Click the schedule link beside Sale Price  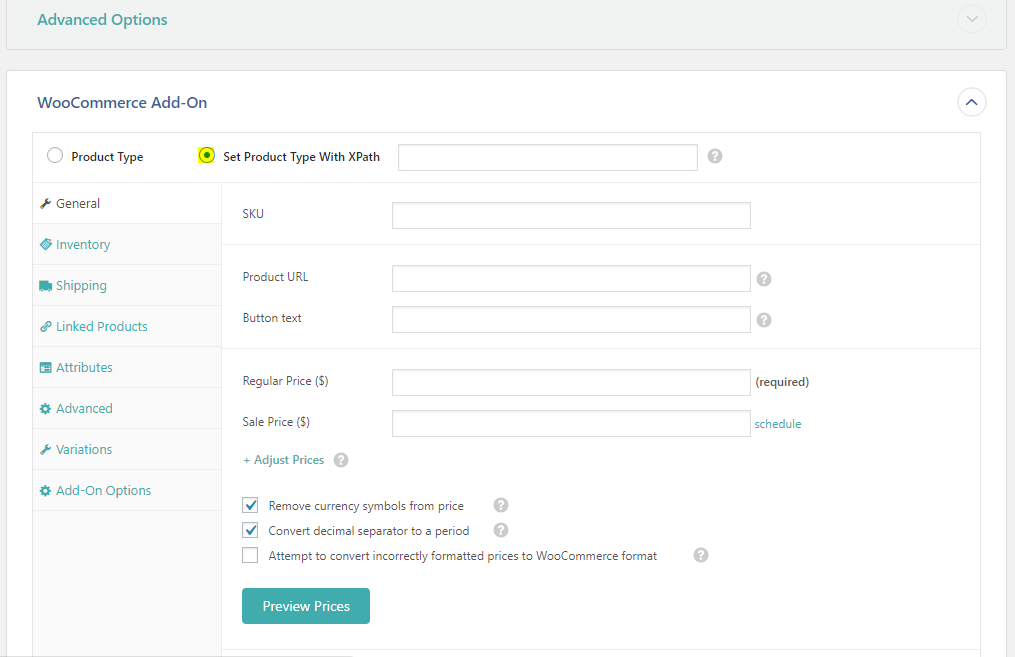(777, 424)
